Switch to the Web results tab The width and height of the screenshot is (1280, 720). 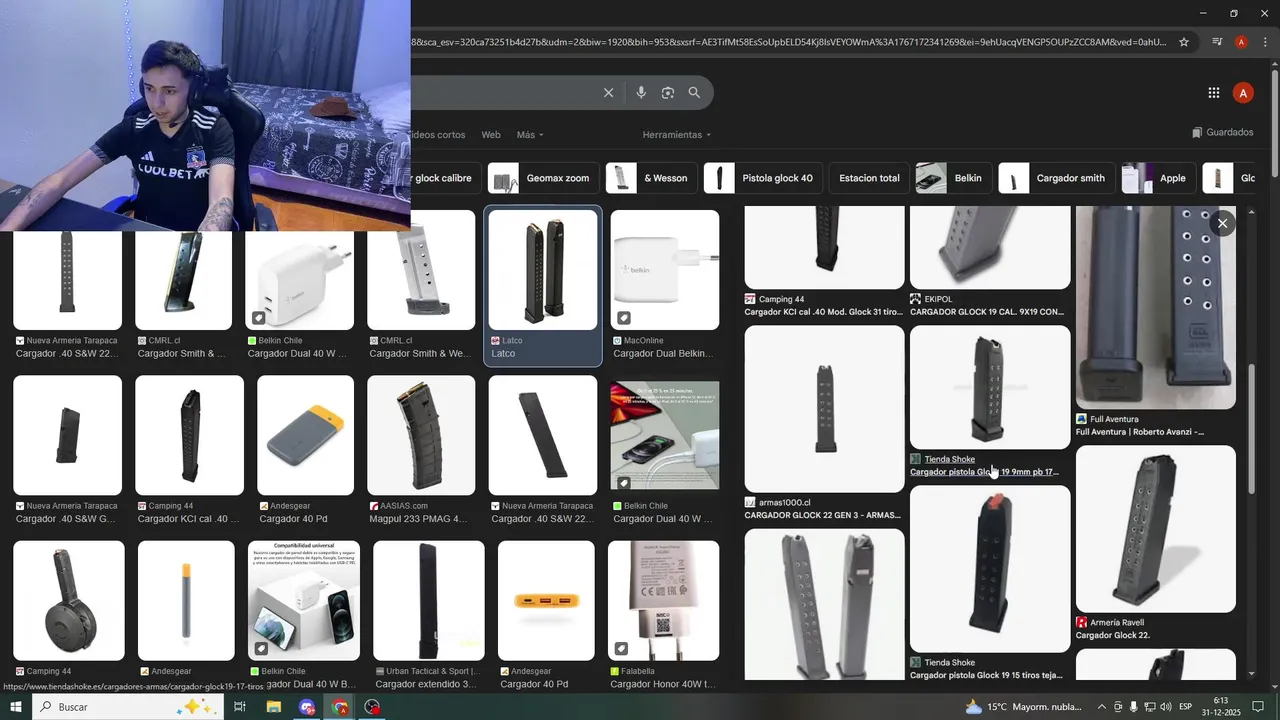491,135
